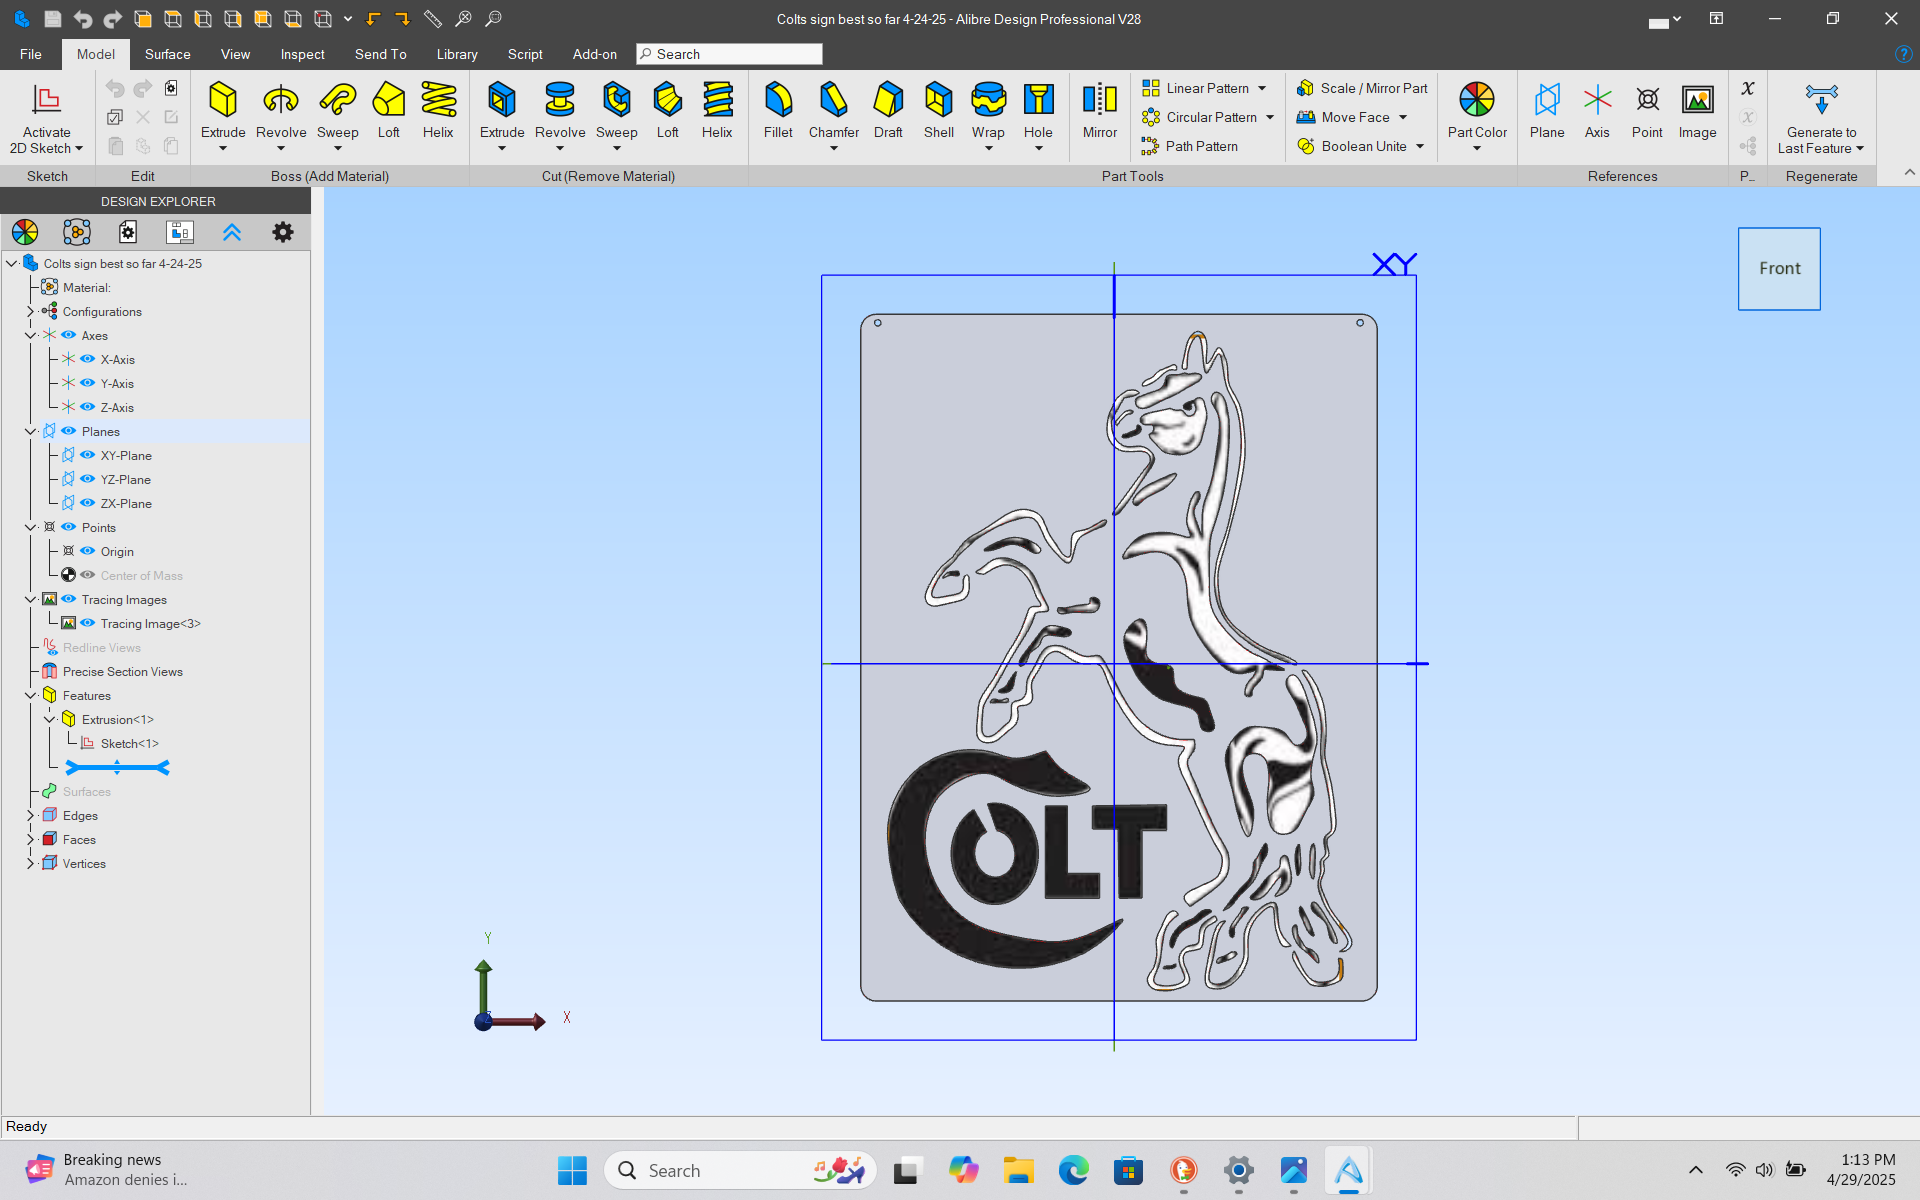The image size is (1920, 1200).
Task: Insert a reference Plane
Action: pos(1547,110)
